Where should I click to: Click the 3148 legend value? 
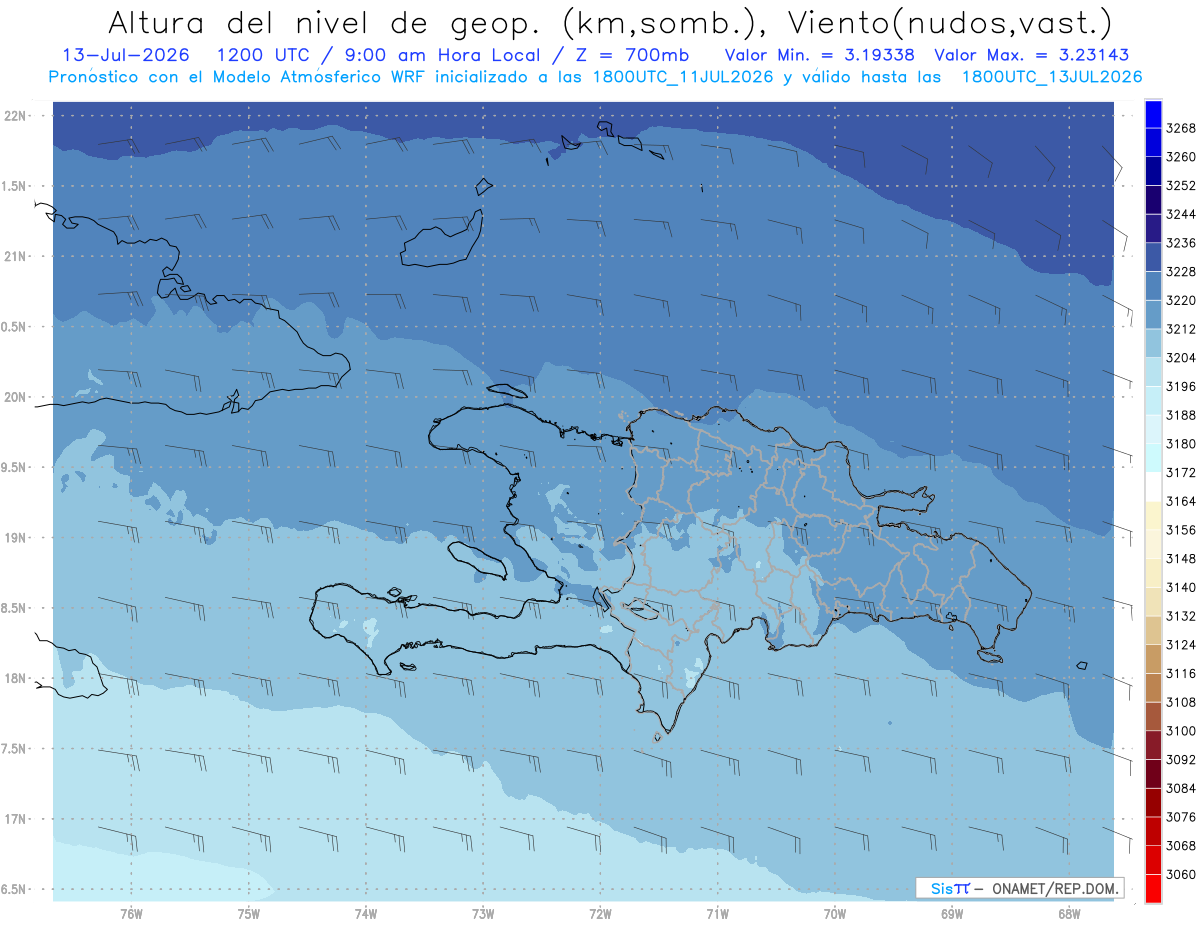[1181, 558]
